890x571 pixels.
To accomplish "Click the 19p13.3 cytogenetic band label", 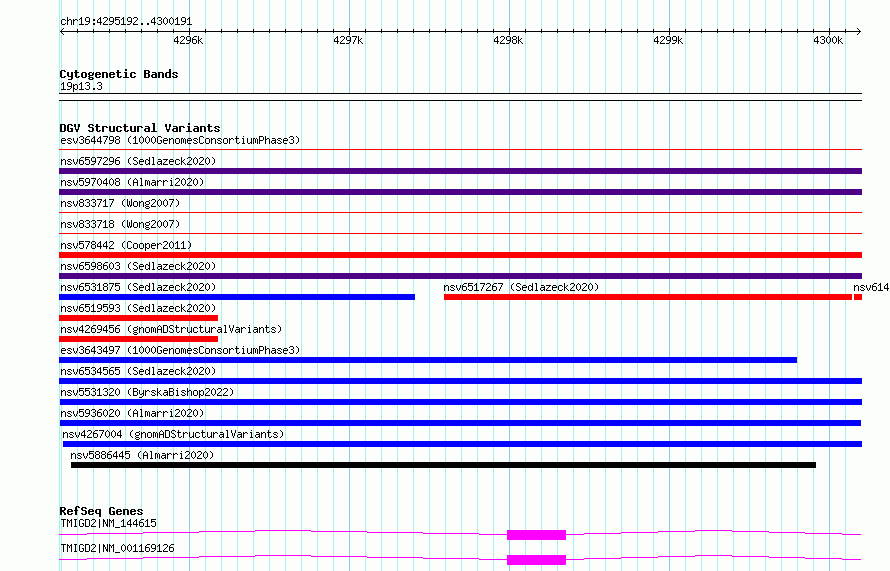I will [x=81, y=86].
